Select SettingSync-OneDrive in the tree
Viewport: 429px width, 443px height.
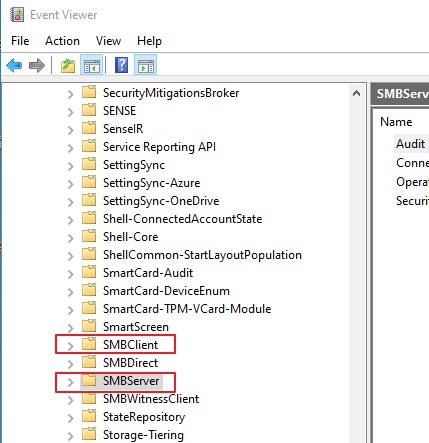point(161,201)
